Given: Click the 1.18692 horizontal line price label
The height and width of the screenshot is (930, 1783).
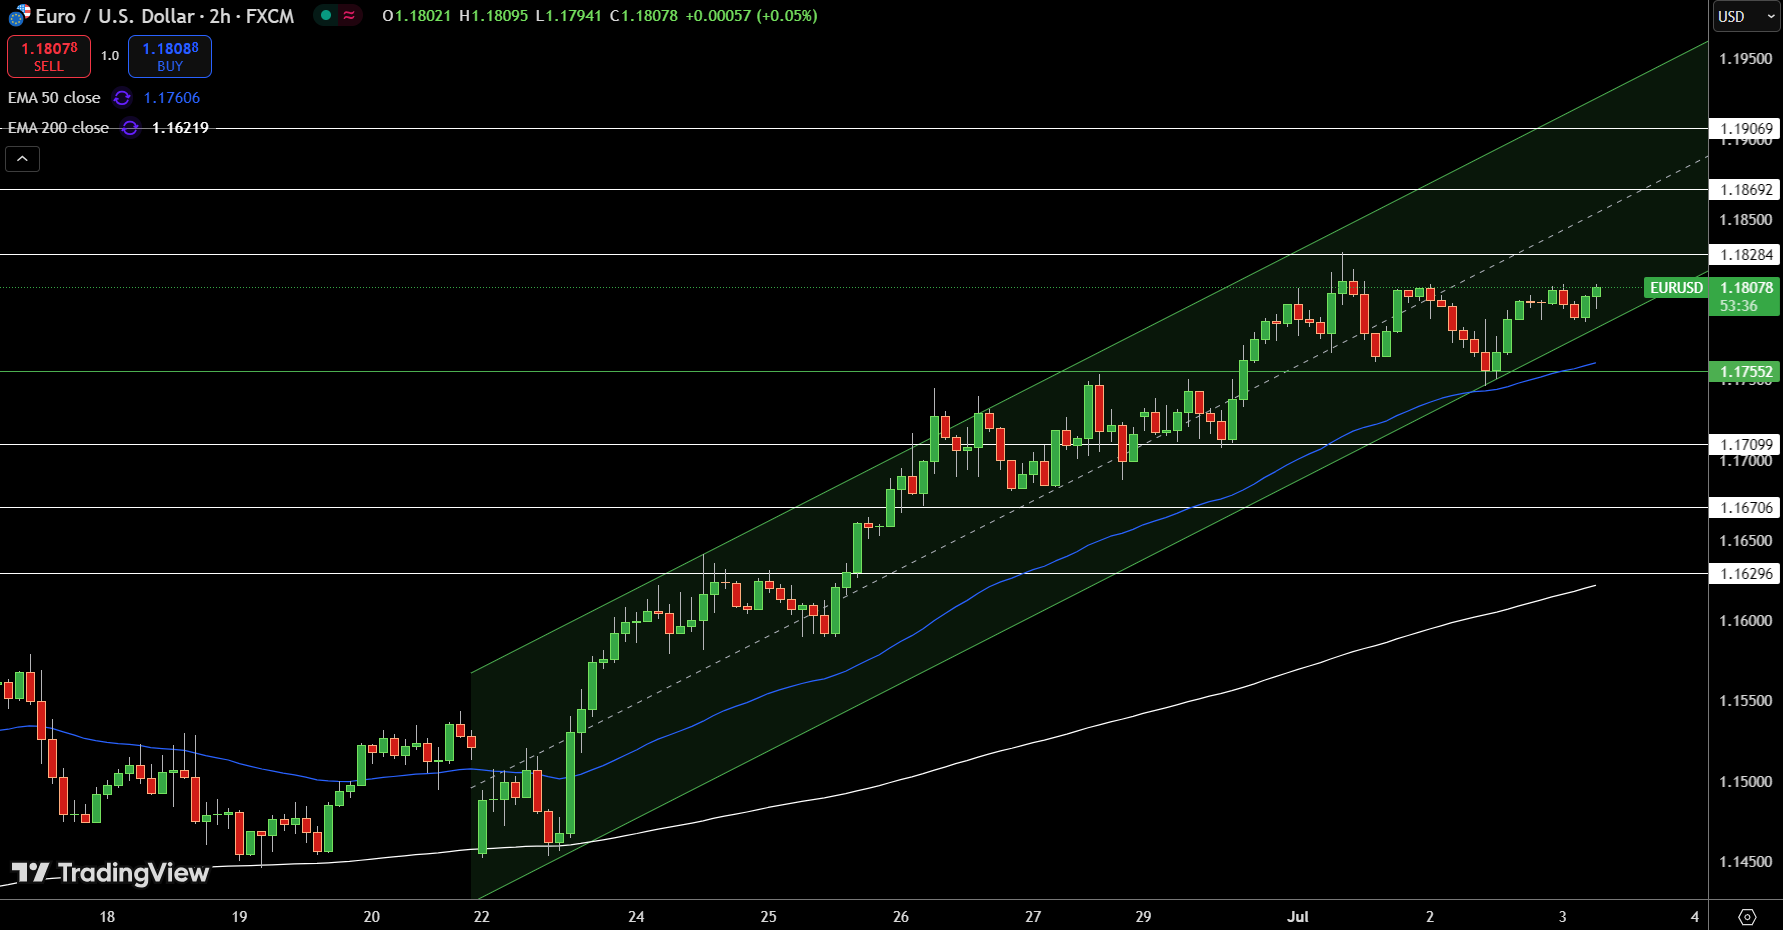Looking at the screenshot, I should pos(1746,189).
